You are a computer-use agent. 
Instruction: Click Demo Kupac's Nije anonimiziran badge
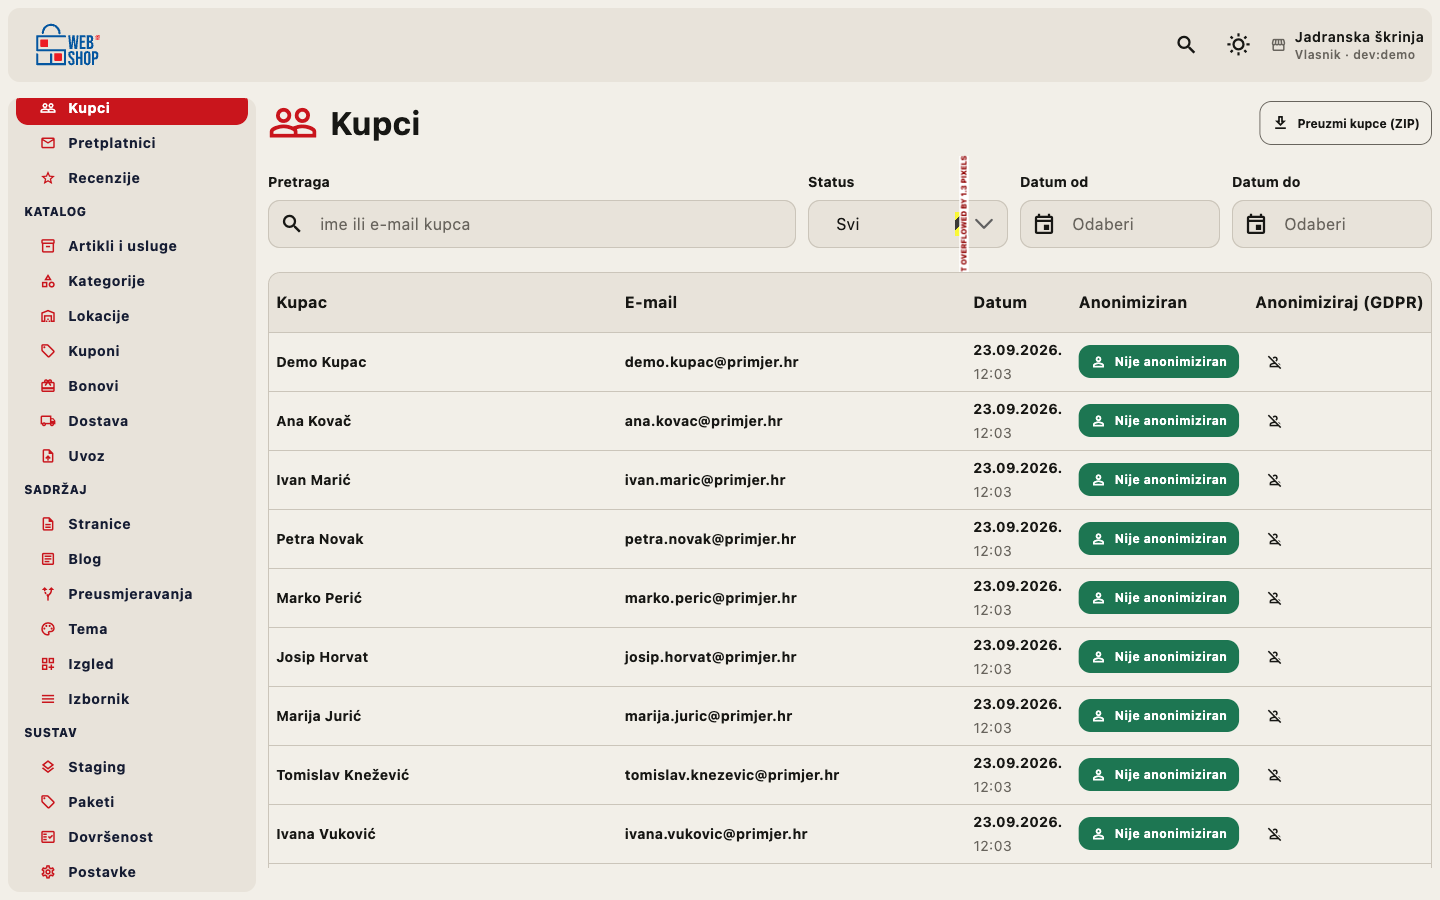1158,362
